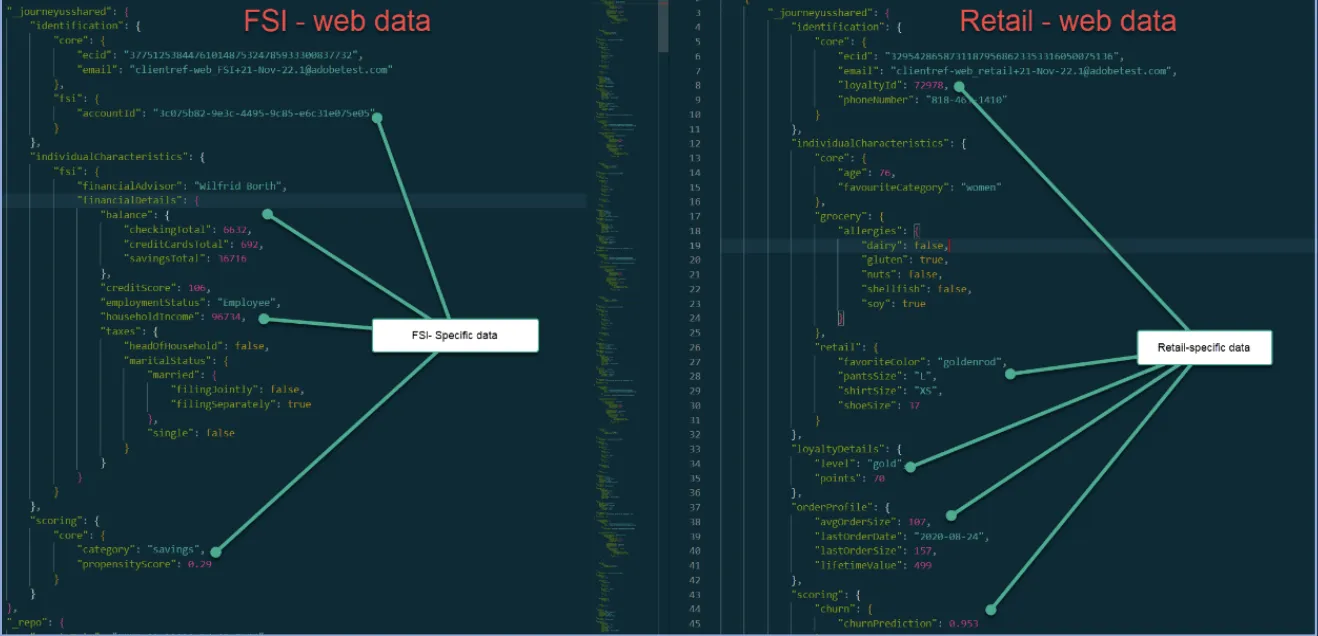Select the "financialAdvisor" line
The width and height of the screenshot is (1318, 636).
(x=183, y=186)
